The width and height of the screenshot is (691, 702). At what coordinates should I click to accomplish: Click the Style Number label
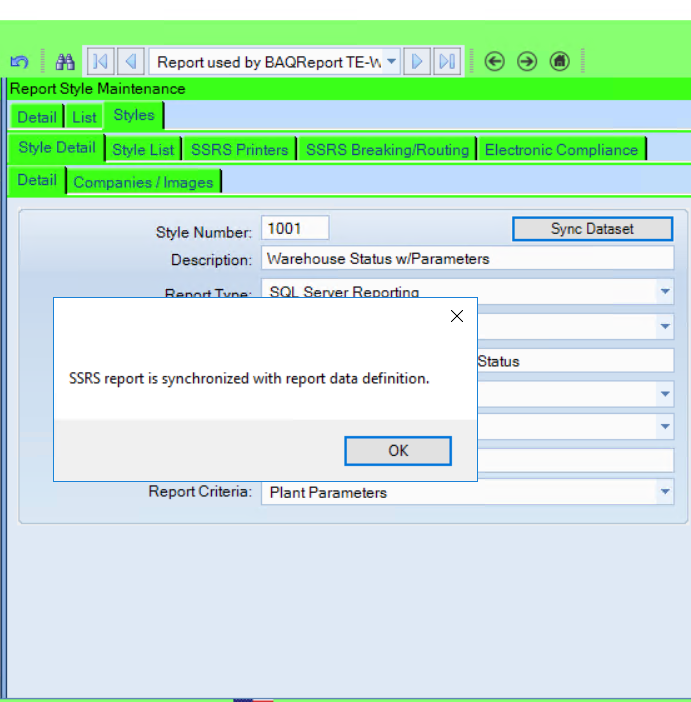point(204,232)
